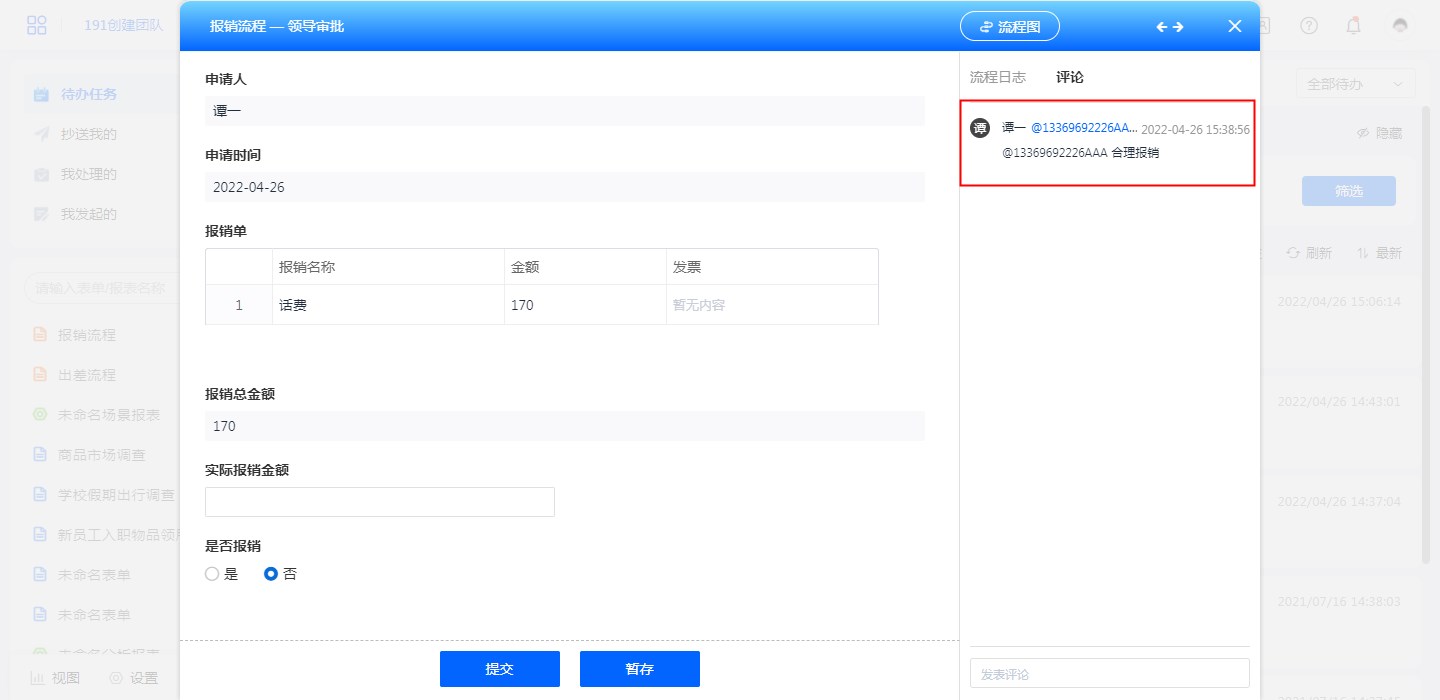Select the 否 radio option
1440x700 pixels.
click(270, 574)
